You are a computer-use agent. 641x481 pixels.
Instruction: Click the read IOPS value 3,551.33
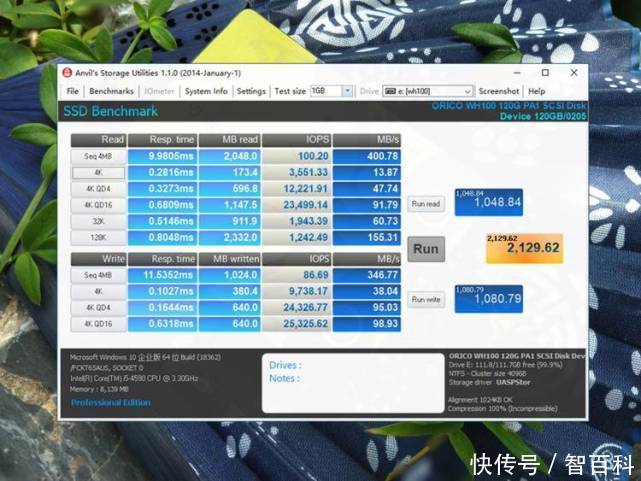[x=297, y=172]
